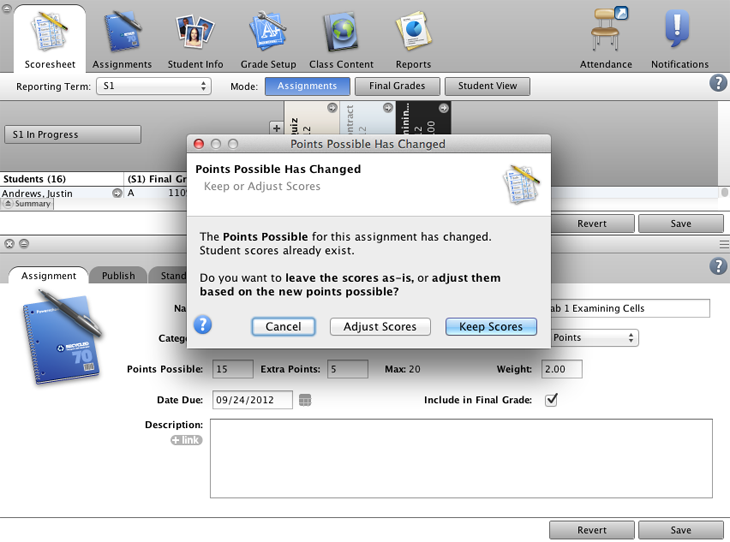Open the Assignments toolbar icon
This screenshot has height=542, width=730.
(x=122, y=37)
